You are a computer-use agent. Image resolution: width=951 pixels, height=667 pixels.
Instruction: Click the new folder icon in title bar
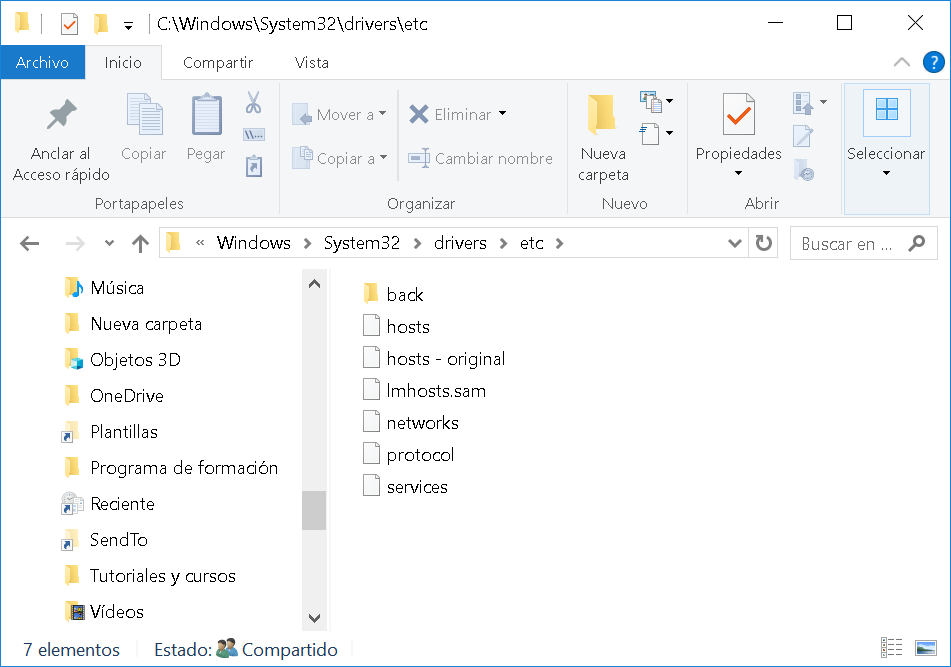[101, 24]
